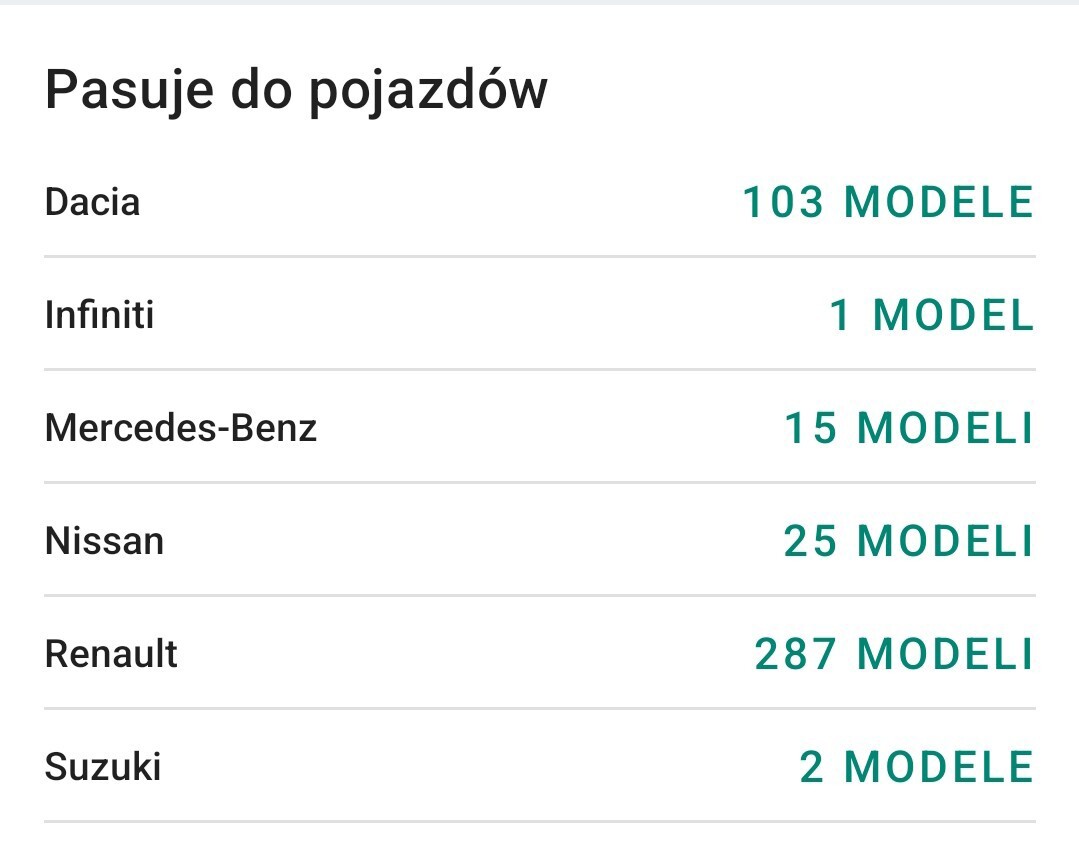Tap the Suzuki brand name
Viewport: 1079px width, 852px height.
[x=103, y=768]
